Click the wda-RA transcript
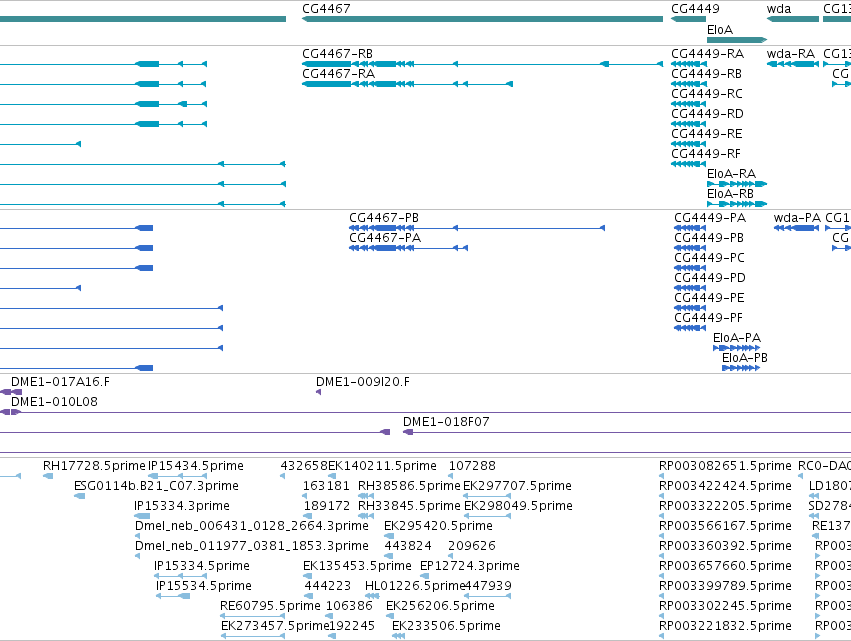Screen dimensions: 851x641 [793, 64]
